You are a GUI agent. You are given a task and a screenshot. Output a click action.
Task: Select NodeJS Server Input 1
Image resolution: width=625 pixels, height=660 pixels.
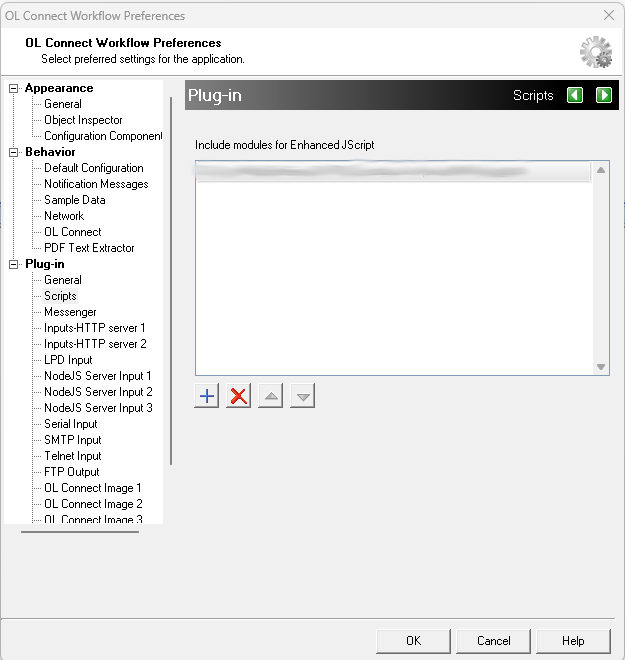(x=97, y=376)
